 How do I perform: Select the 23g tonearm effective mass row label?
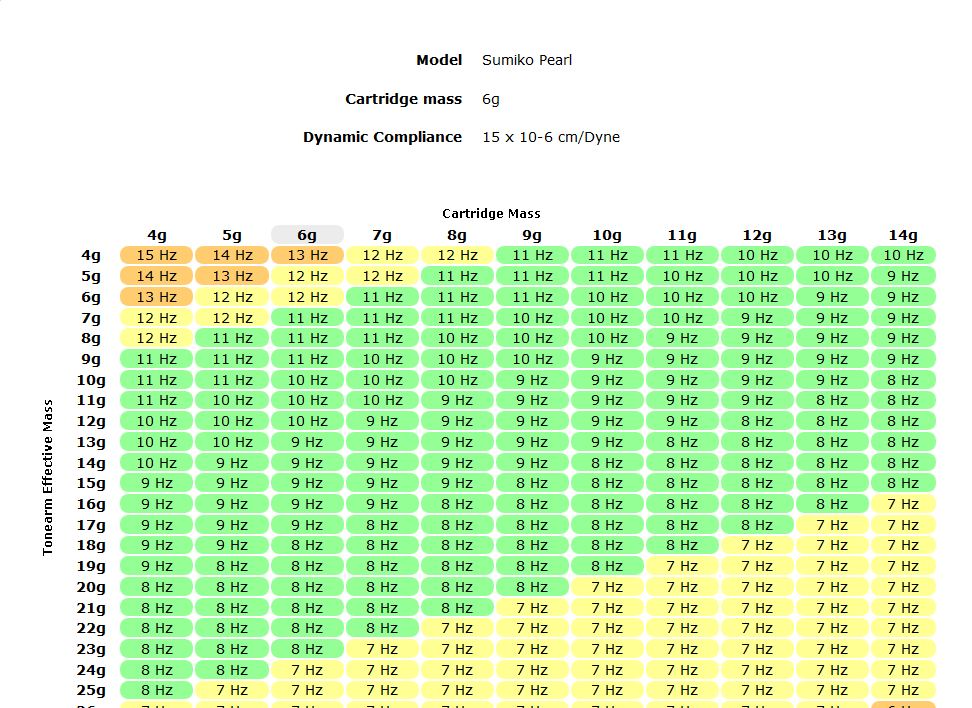click(x=91, y=649)
